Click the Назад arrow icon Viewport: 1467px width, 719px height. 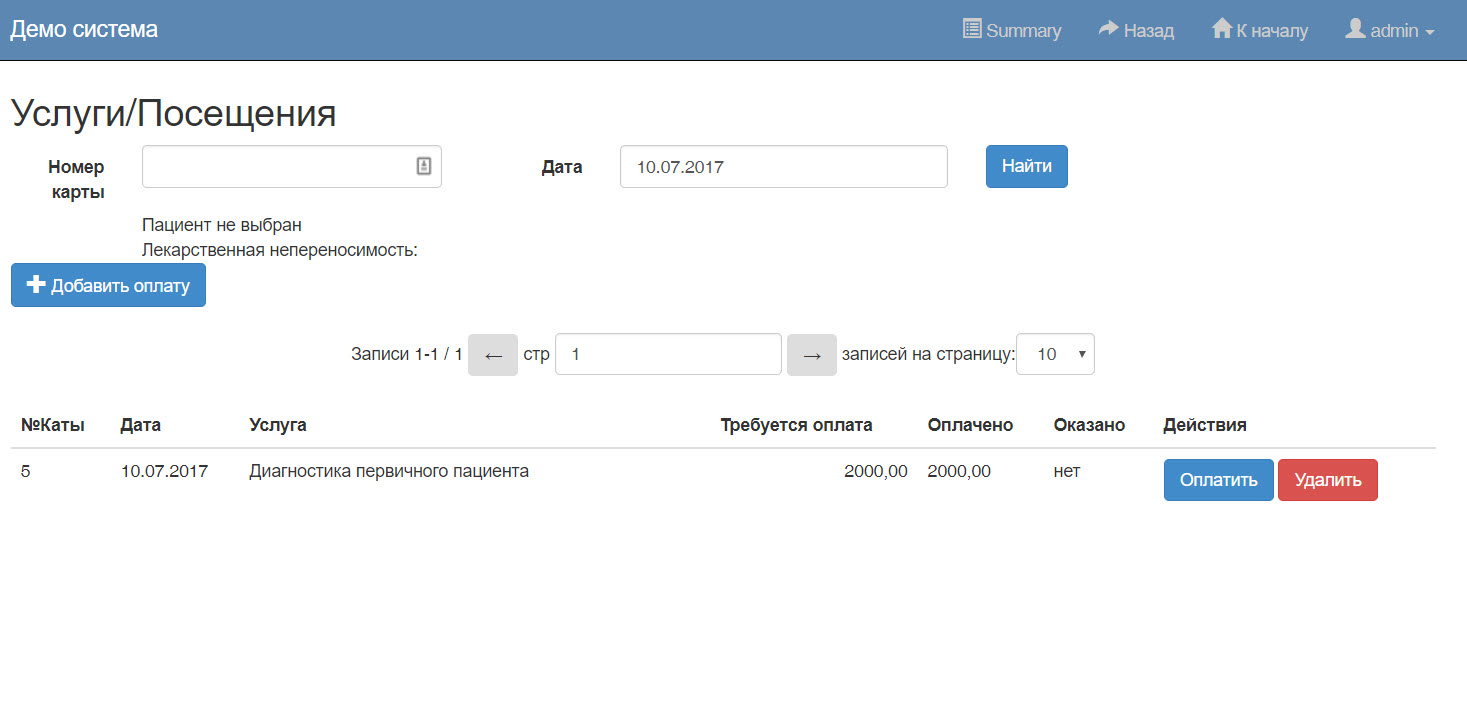coord(1108,29)
